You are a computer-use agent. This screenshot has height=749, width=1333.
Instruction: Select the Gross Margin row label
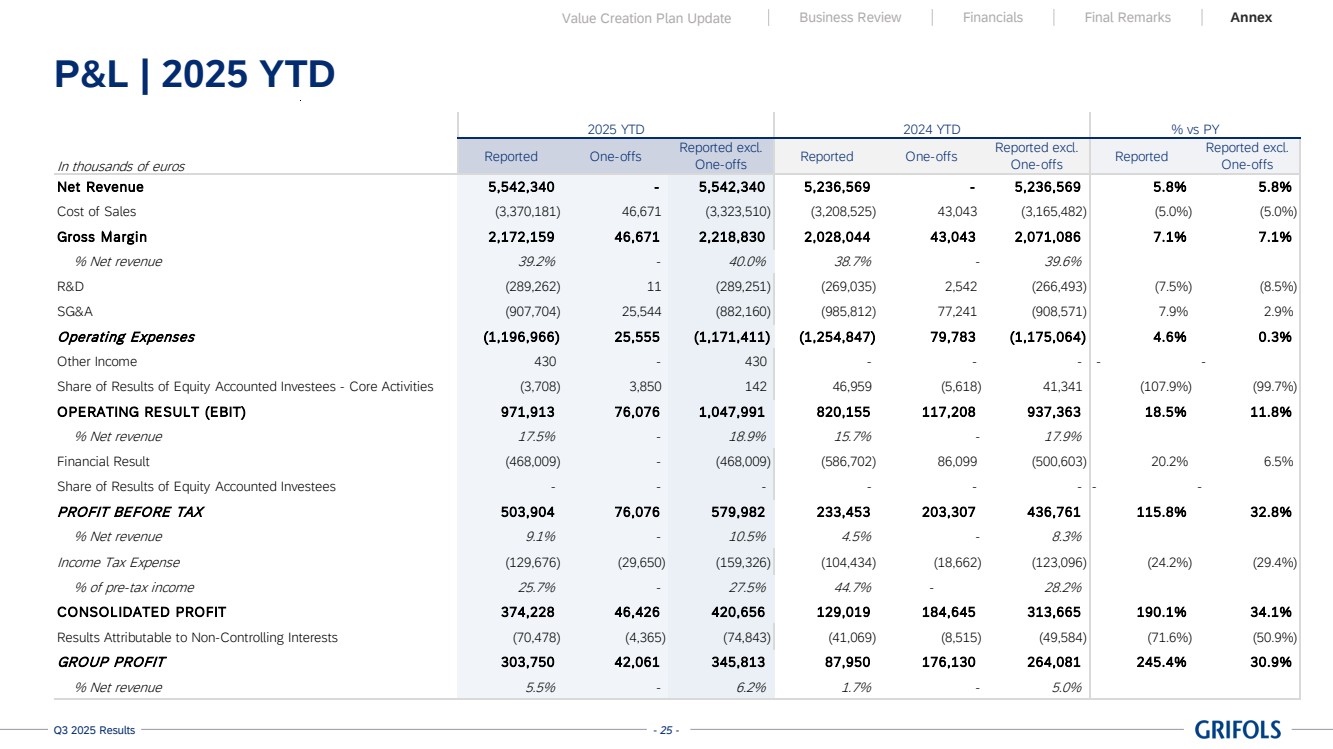[102, 237]
